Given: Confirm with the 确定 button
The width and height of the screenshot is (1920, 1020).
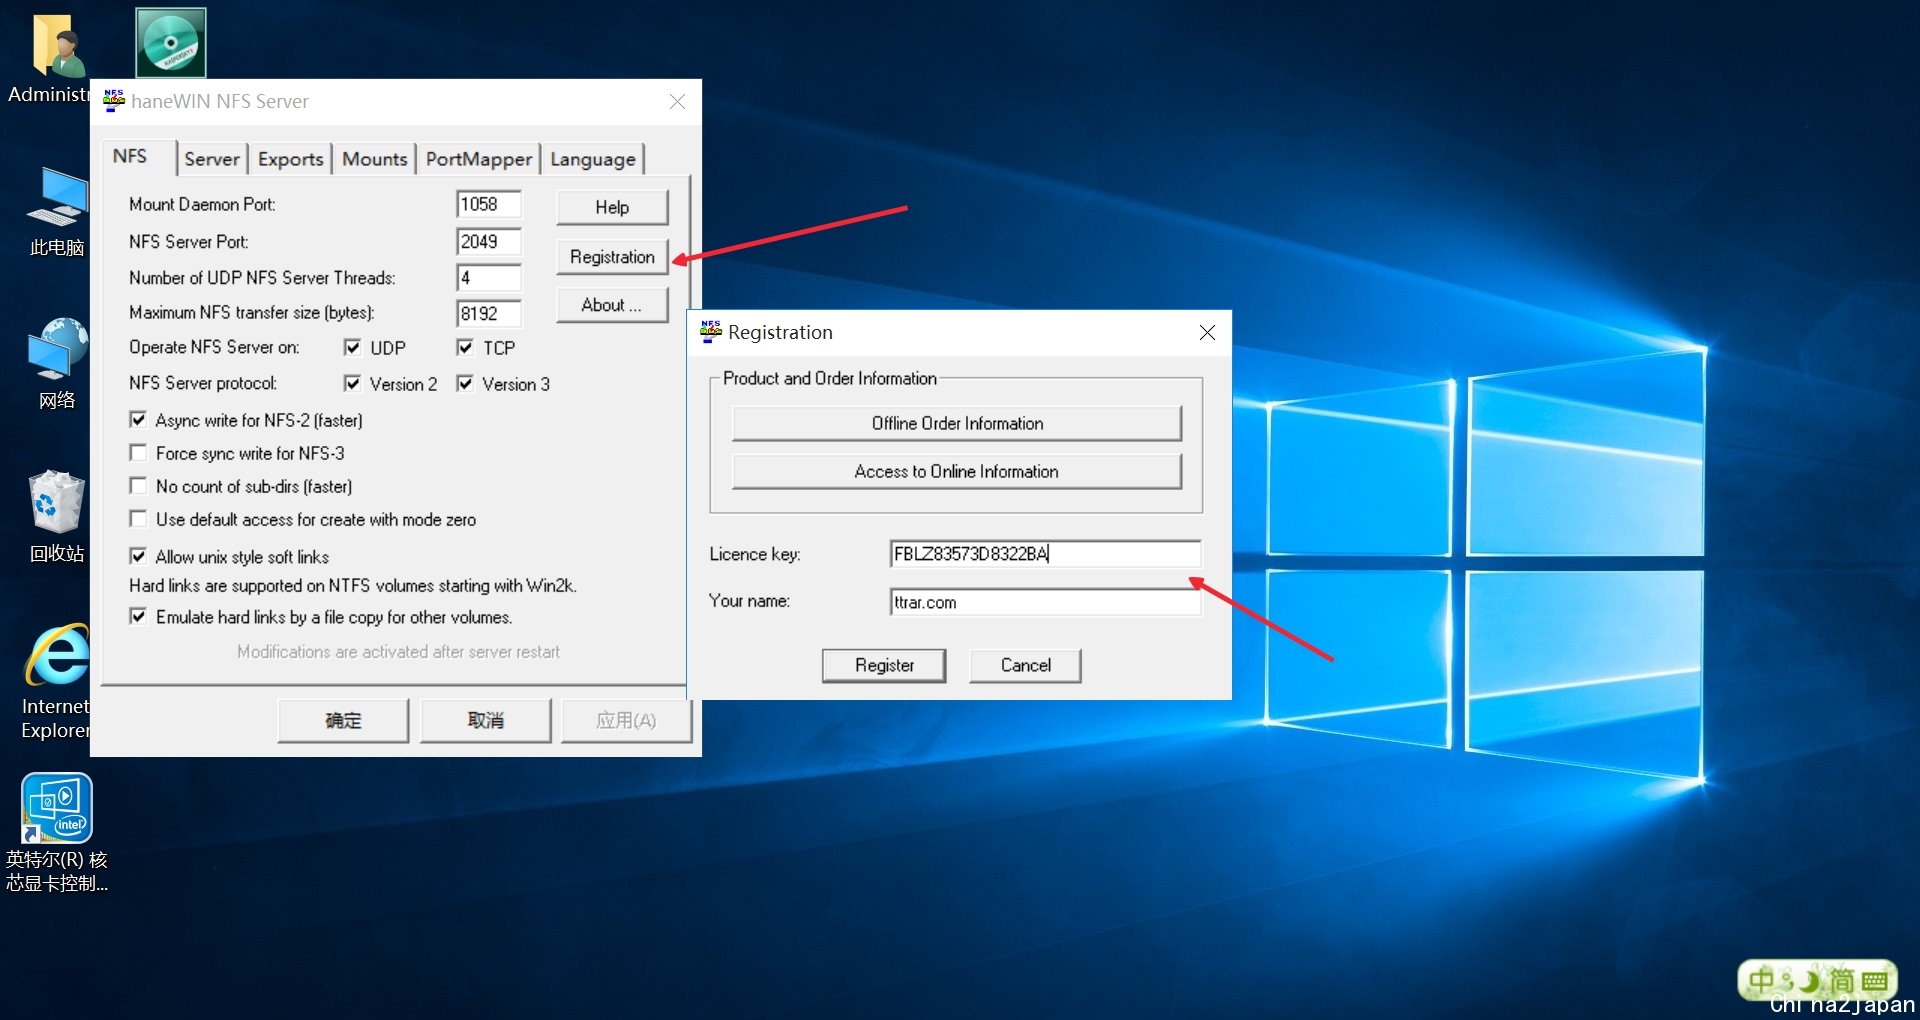Looking at the screenshot, I should [x=343, y=720].
